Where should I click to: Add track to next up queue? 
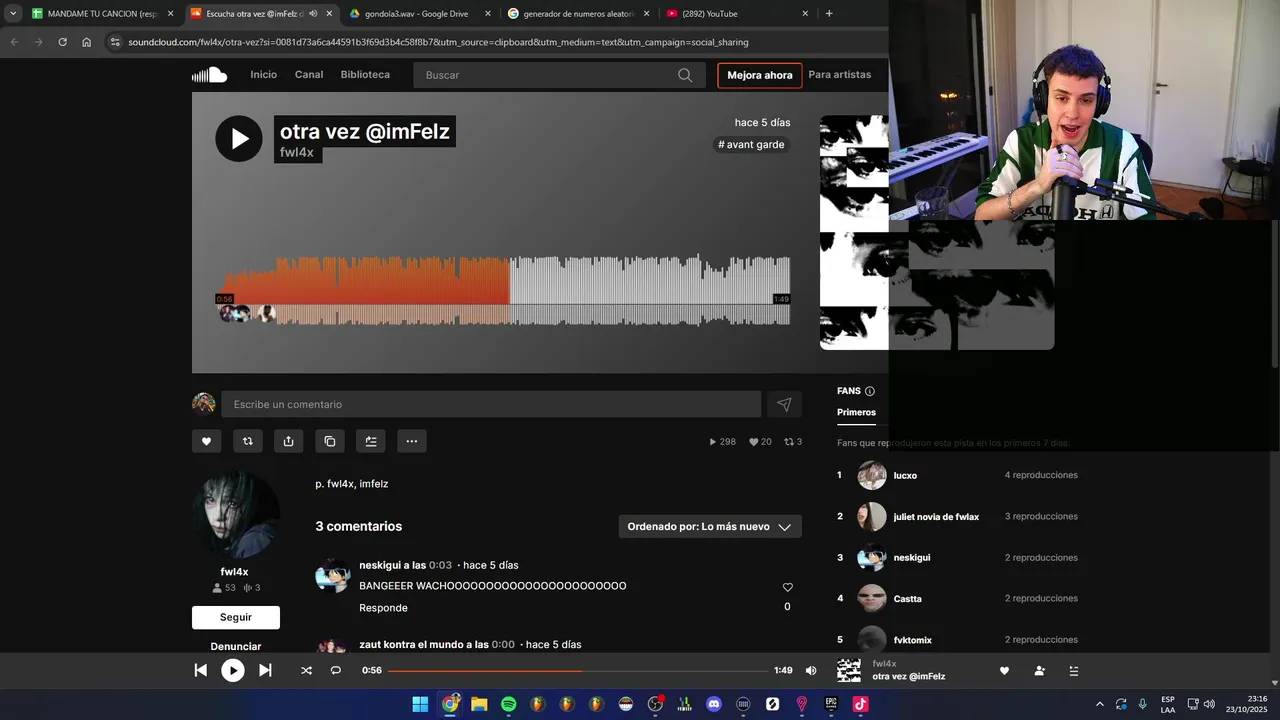coord(370,441)
